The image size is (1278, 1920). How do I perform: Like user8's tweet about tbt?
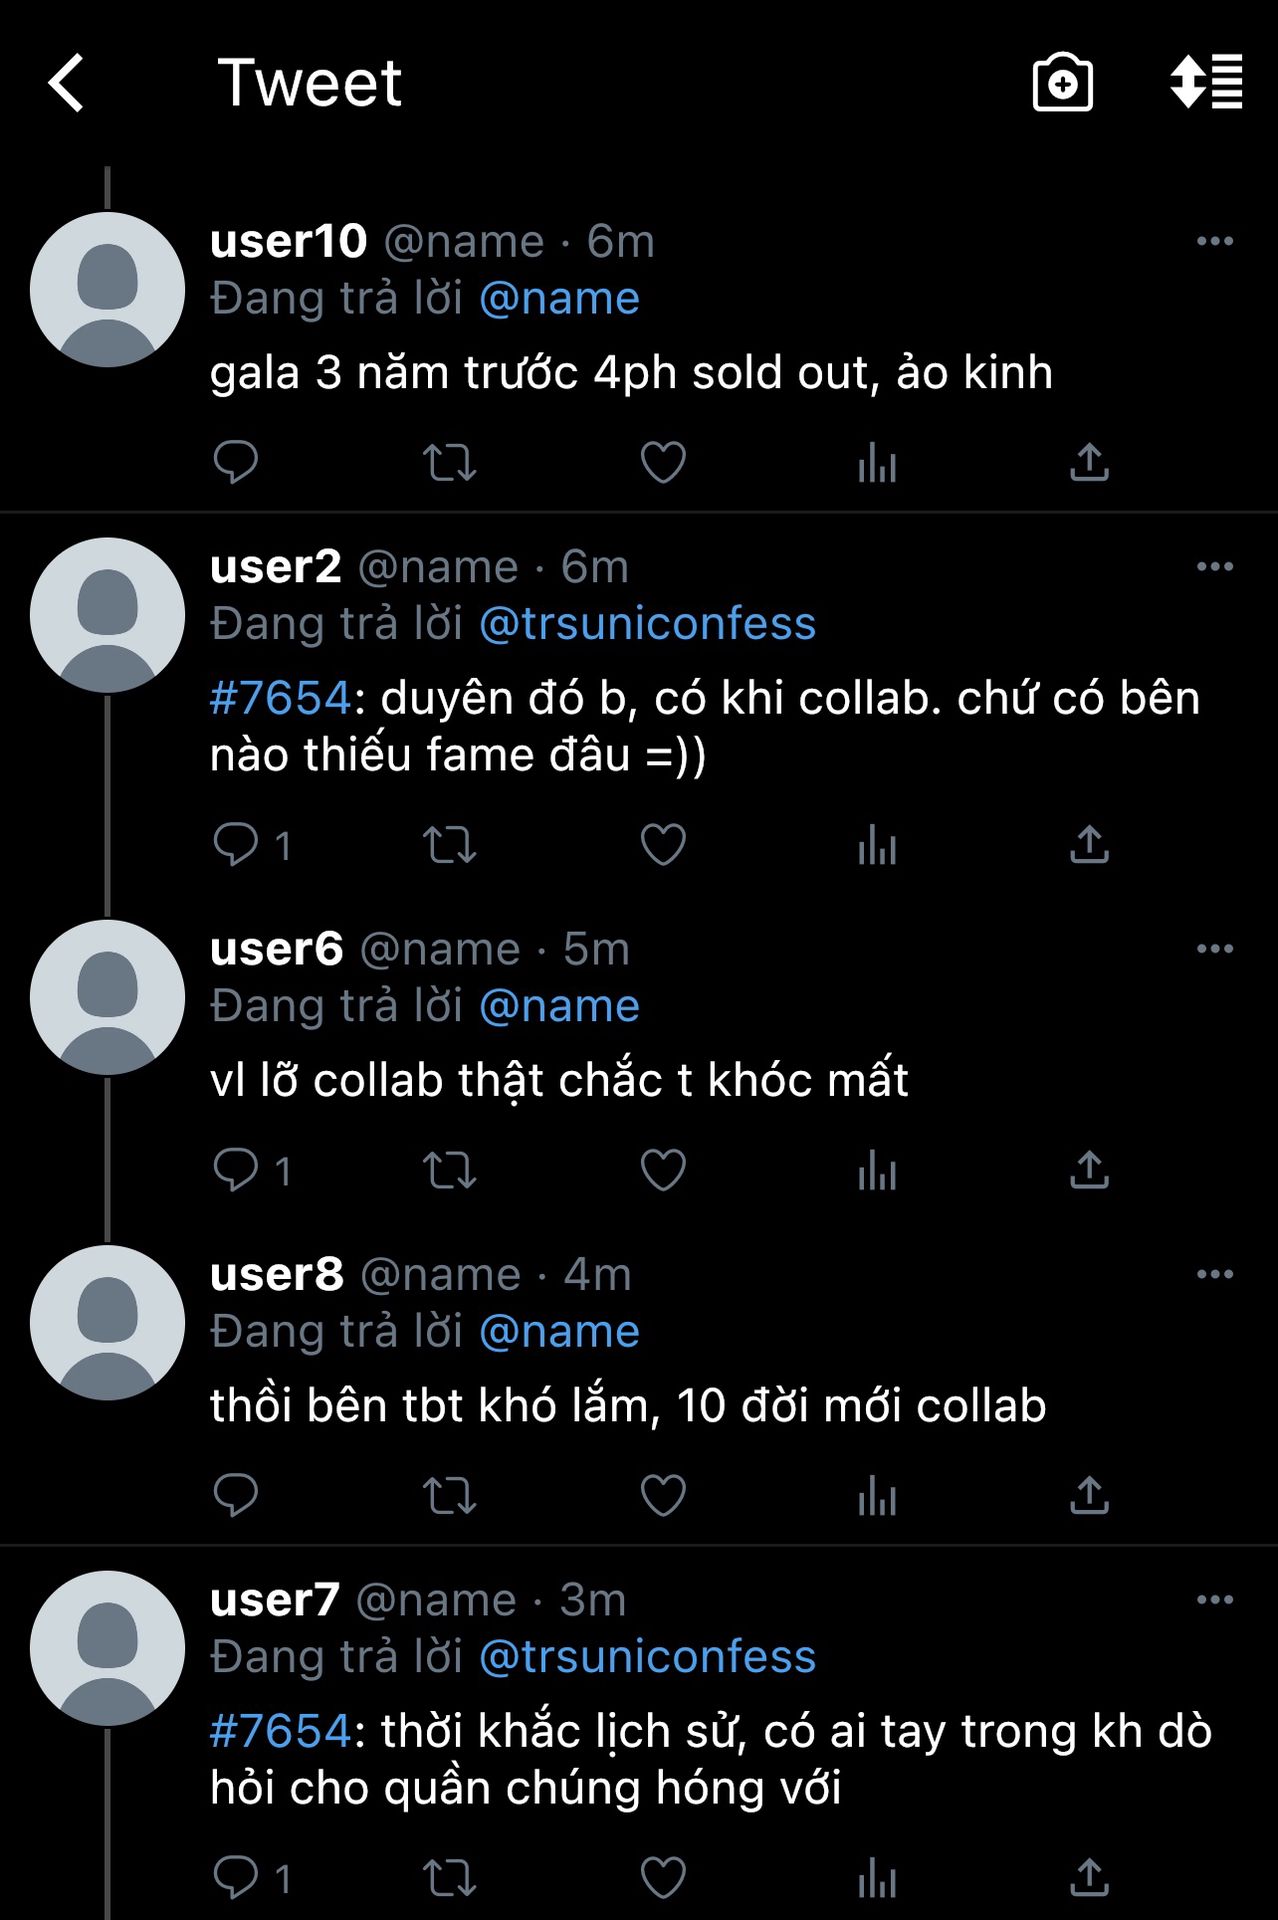[x=663, y=1496]
